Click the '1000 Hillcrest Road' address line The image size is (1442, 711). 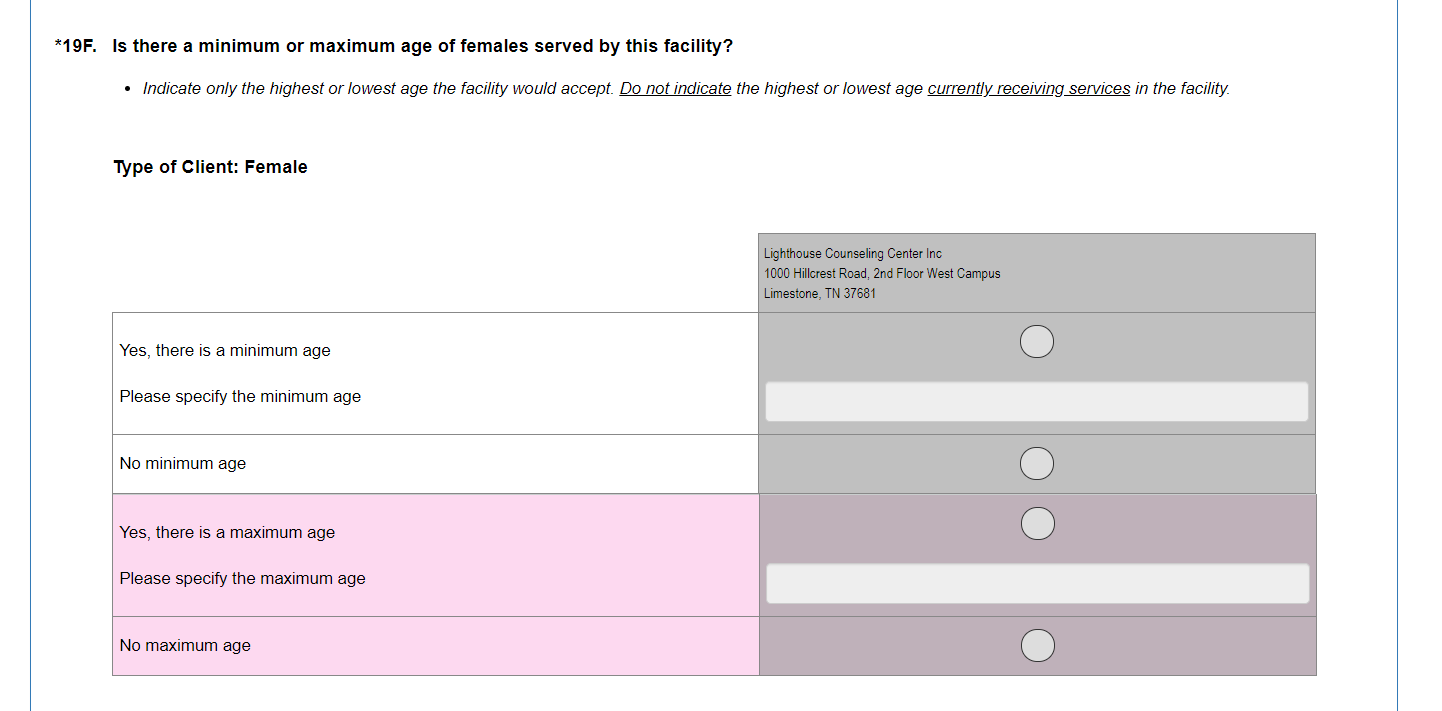point(881,274)
